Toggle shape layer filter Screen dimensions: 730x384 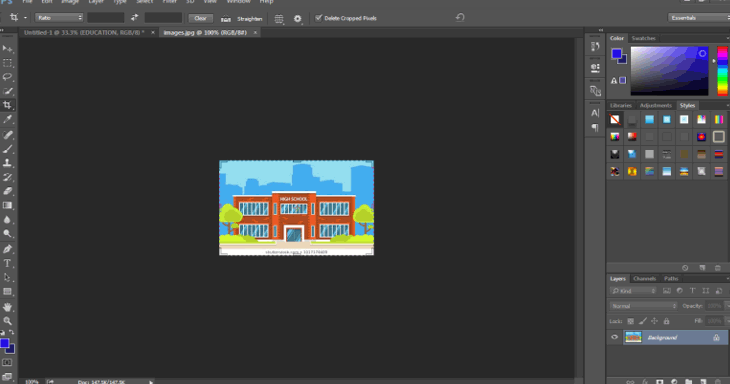point(706,291)
